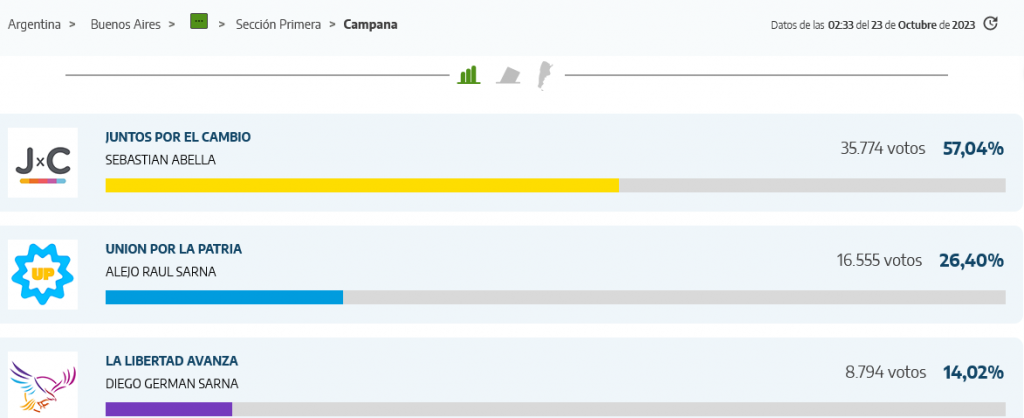Image resolution: width=1024 pixels, height=418 pixels.
Task: Open the Argentina map view icon
Action: [543, 76]
